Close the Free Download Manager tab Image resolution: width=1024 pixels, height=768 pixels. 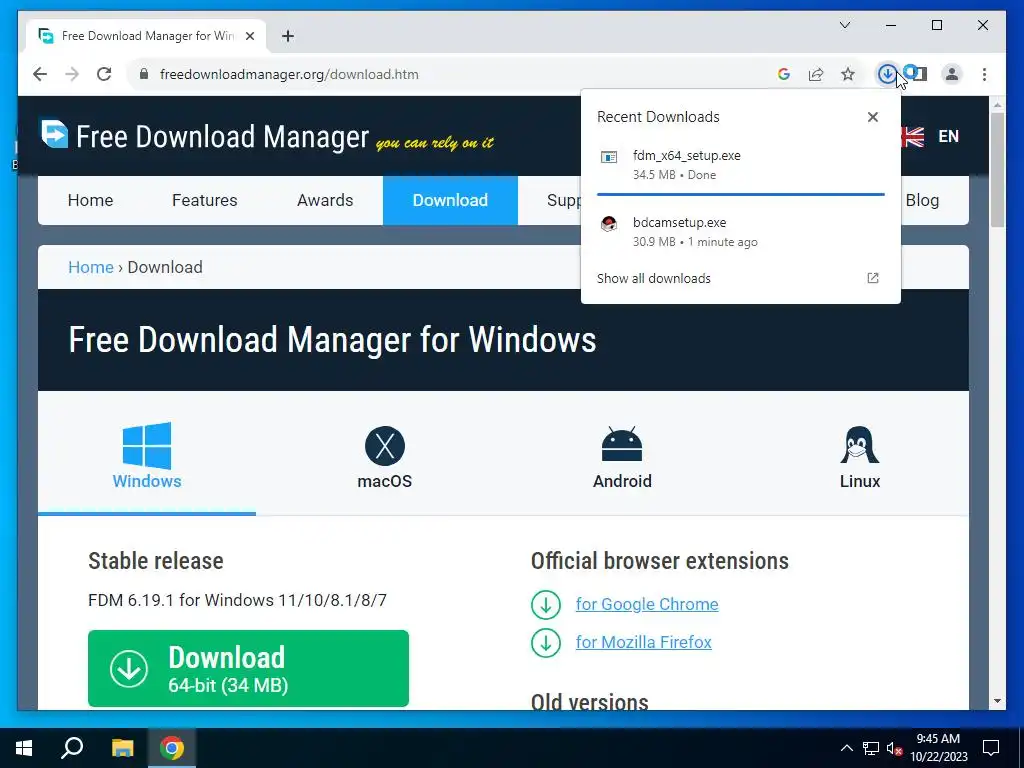(x=249, y=36)
